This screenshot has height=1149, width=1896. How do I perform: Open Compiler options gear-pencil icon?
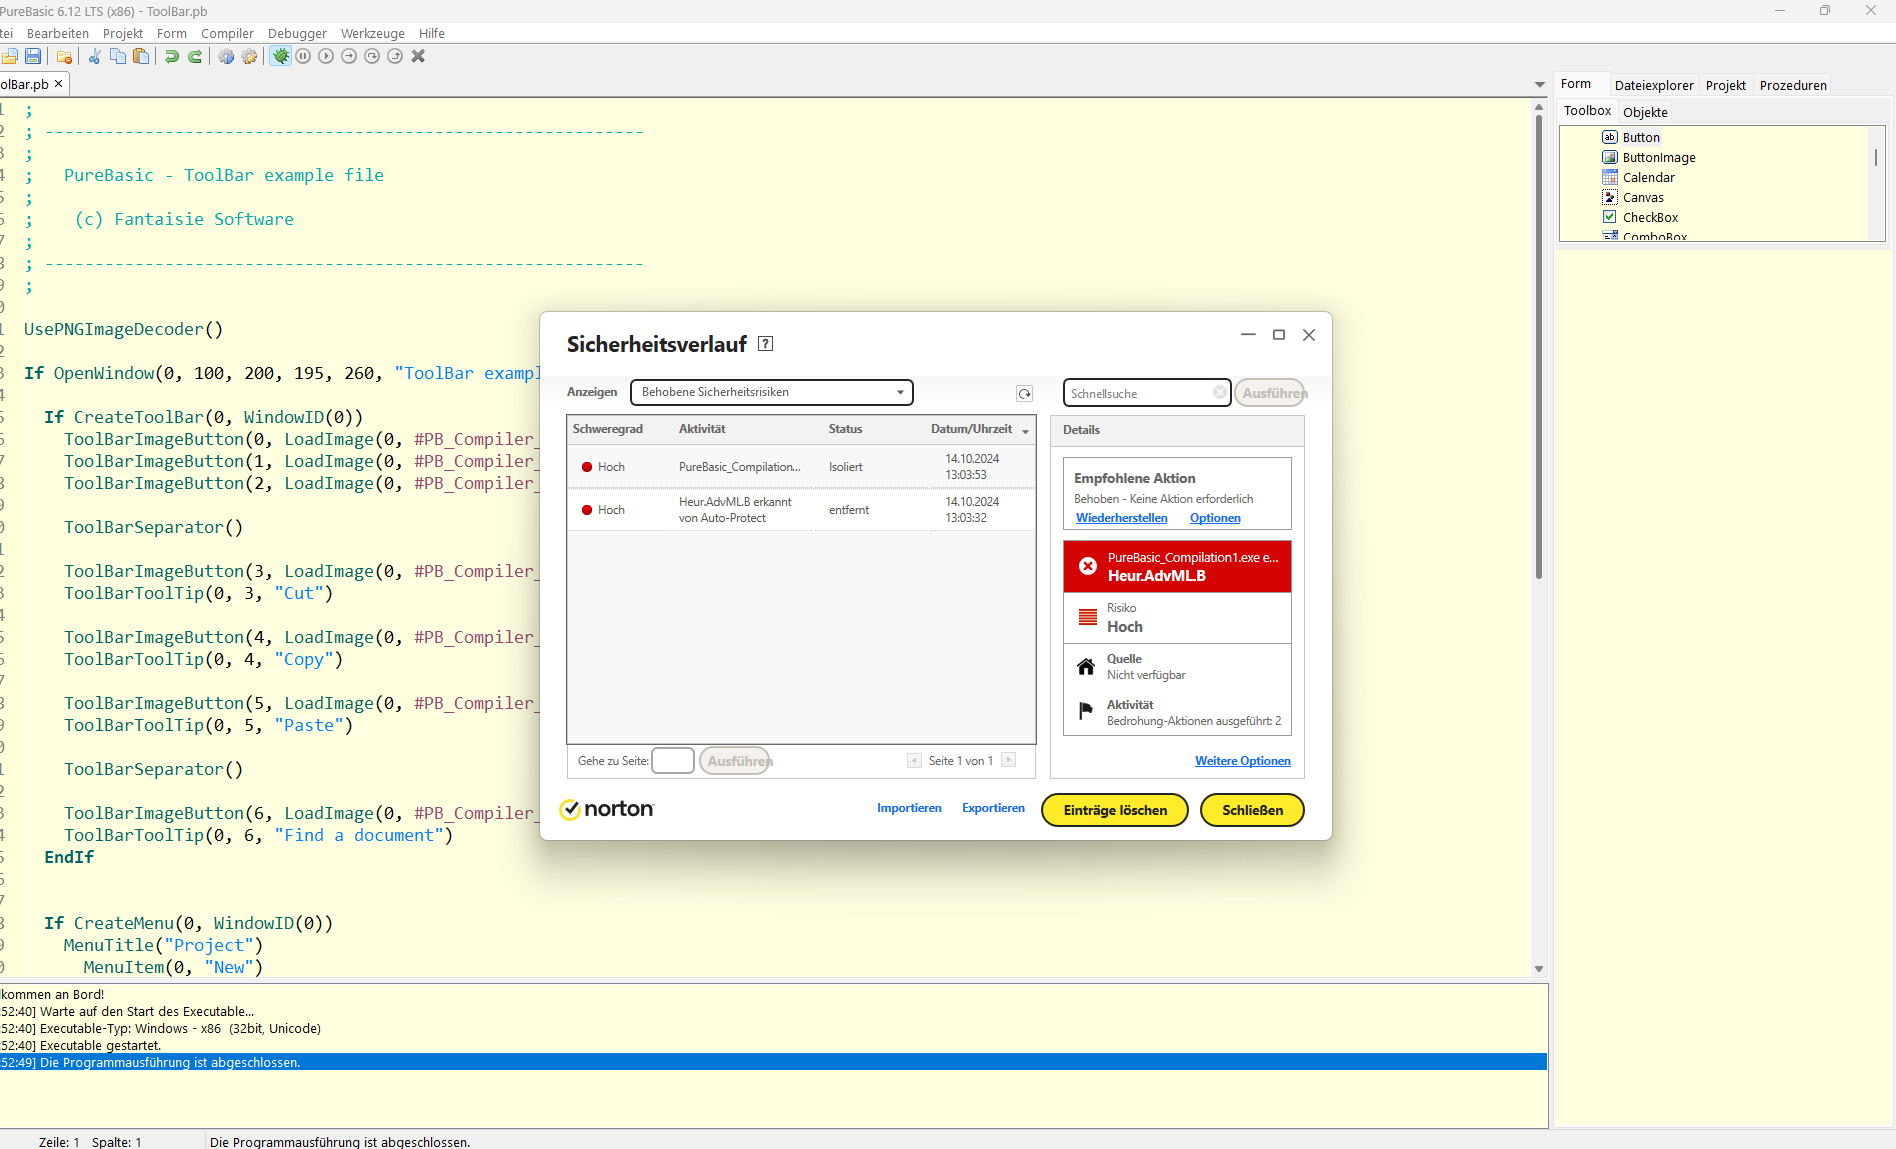coord(249,56)
